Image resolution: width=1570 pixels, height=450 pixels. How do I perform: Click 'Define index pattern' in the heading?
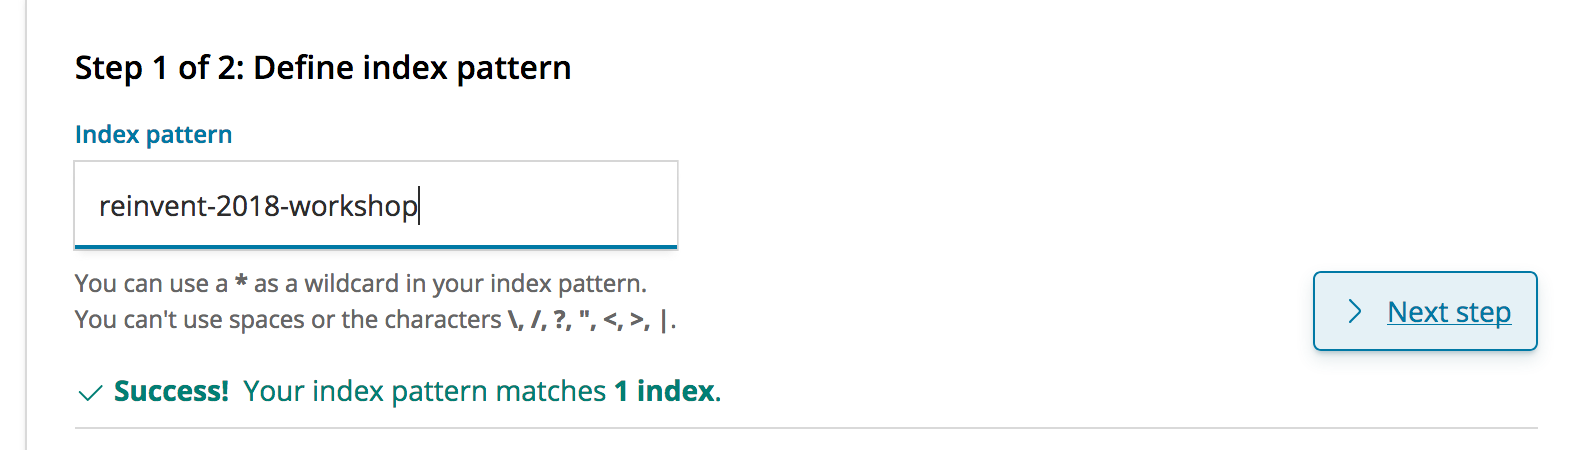point(412,68)
